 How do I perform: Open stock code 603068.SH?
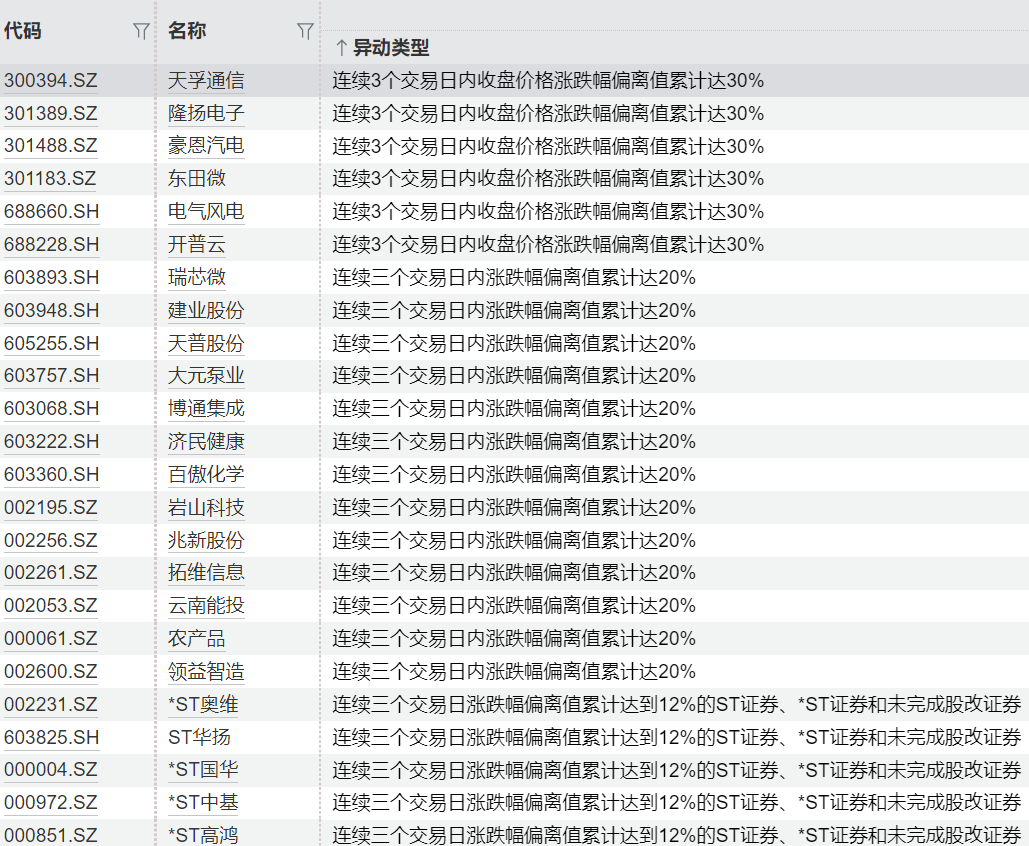[x=52, y=408]
